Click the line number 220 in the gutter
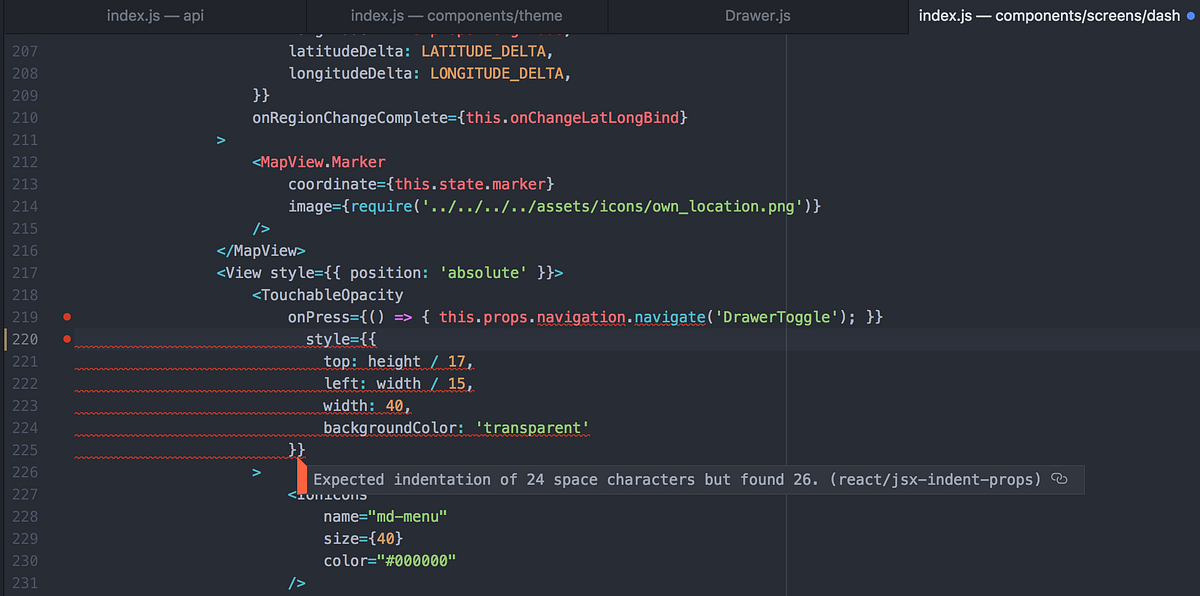1200x596 pixels. point(25,339)
